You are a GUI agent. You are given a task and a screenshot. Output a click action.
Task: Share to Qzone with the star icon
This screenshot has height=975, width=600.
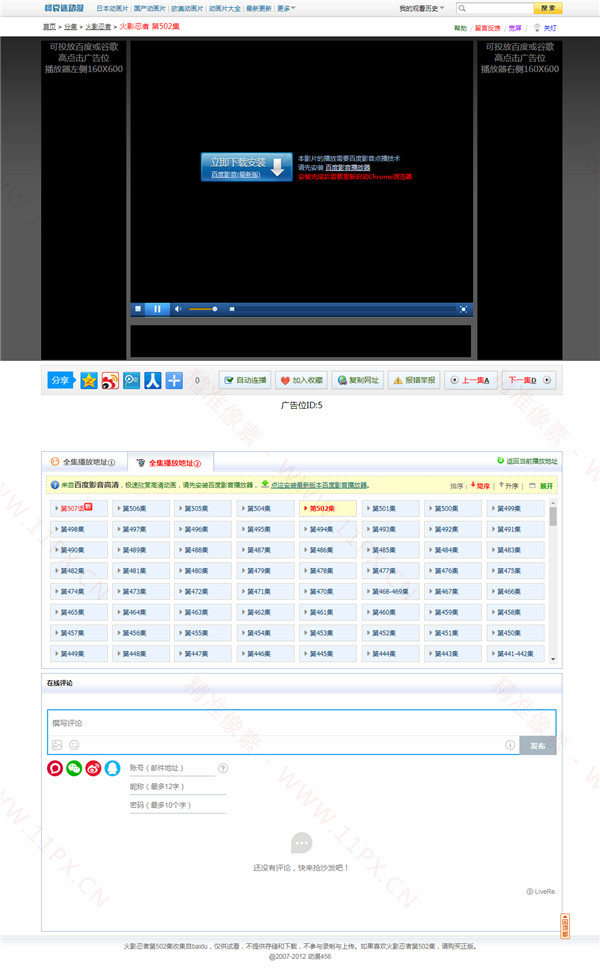(89, 380)
